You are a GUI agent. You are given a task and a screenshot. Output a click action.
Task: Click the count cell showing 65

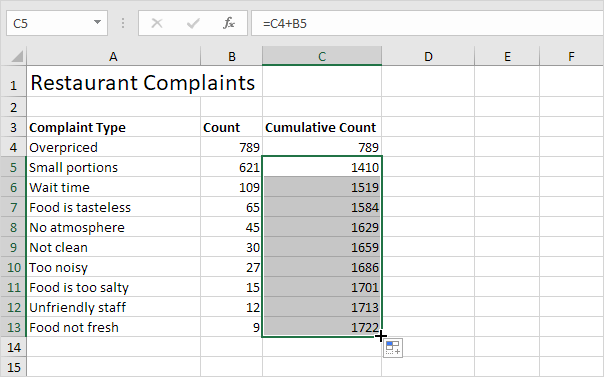232,207
